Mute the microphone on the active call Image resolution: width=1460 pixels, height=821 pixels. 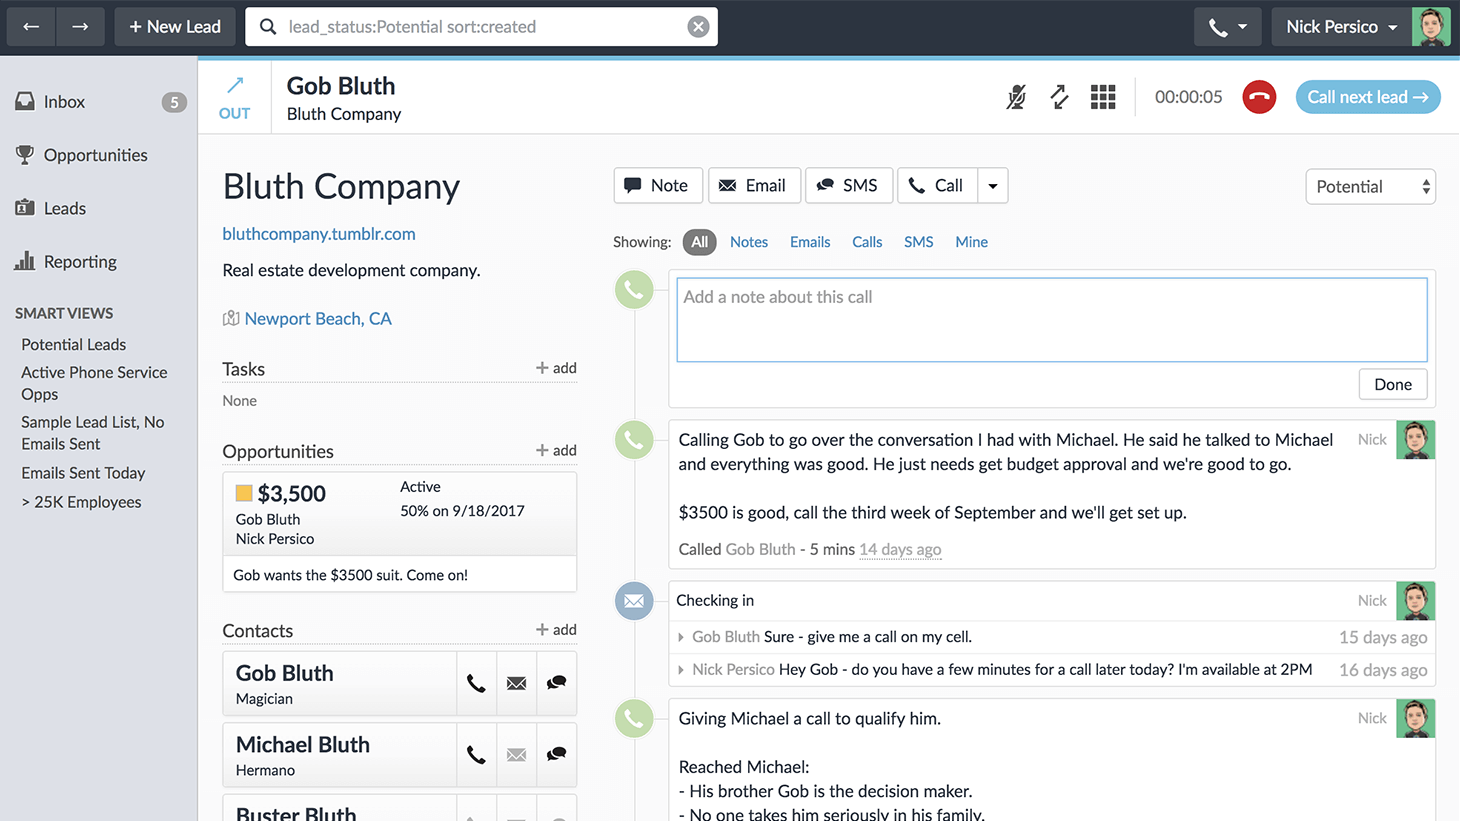coord(1016,97)
